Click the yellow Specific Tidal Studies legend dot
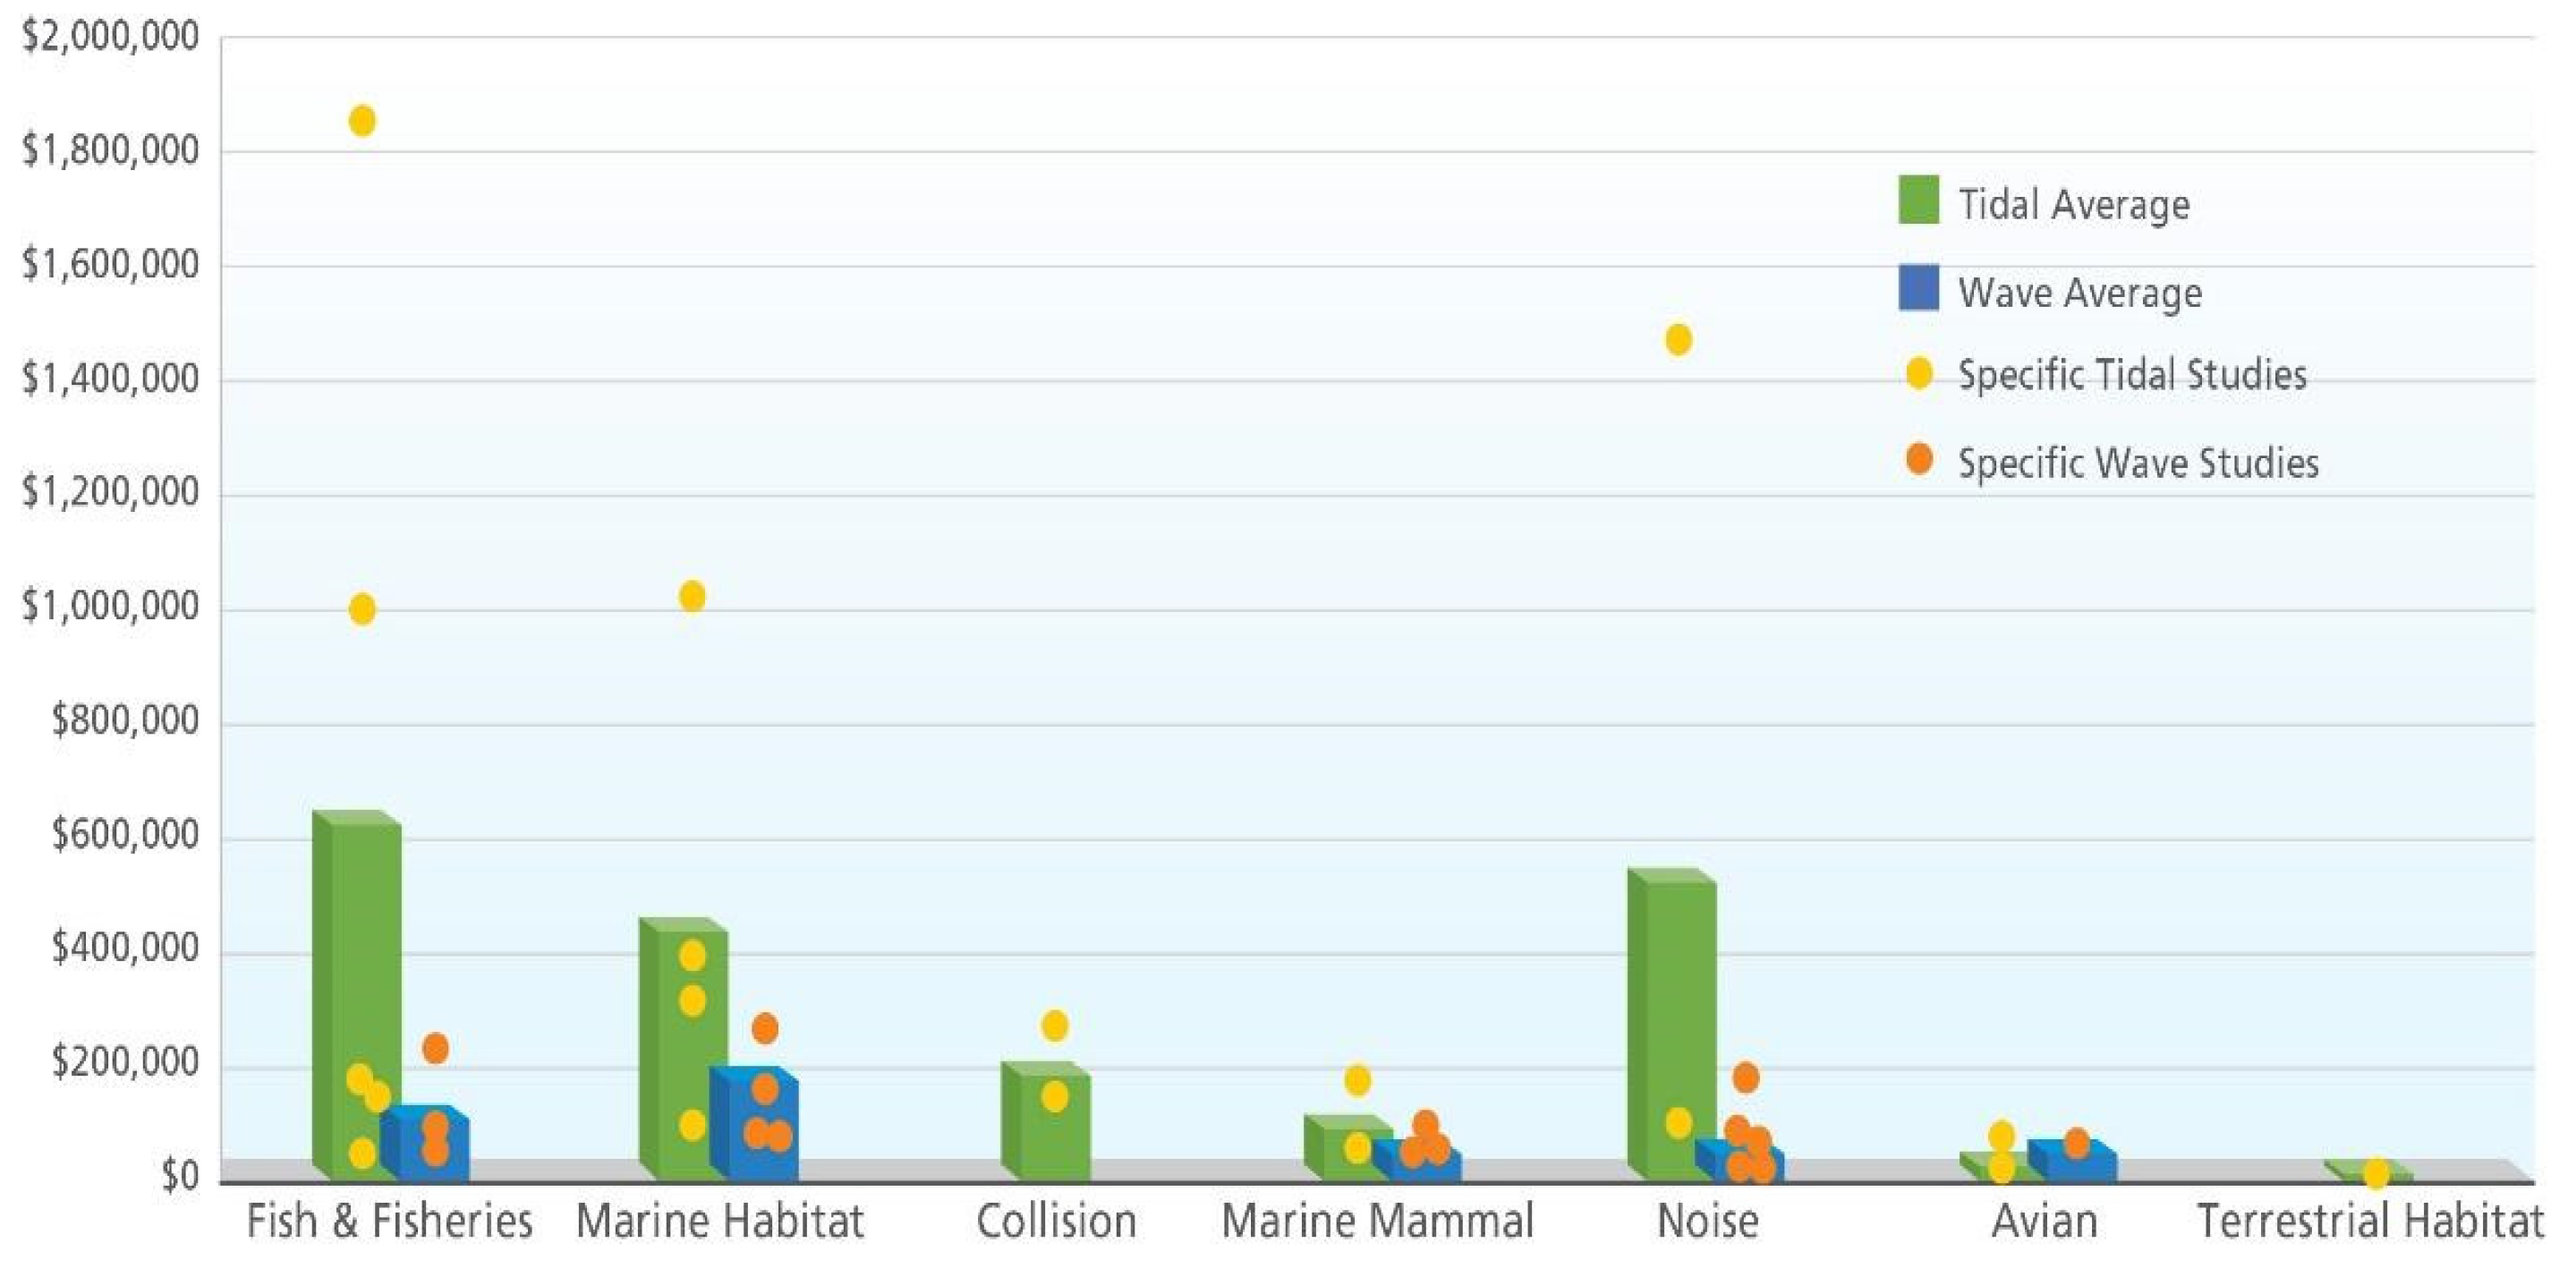This screenshot has width=2576, height=1277. point(1918,373)
